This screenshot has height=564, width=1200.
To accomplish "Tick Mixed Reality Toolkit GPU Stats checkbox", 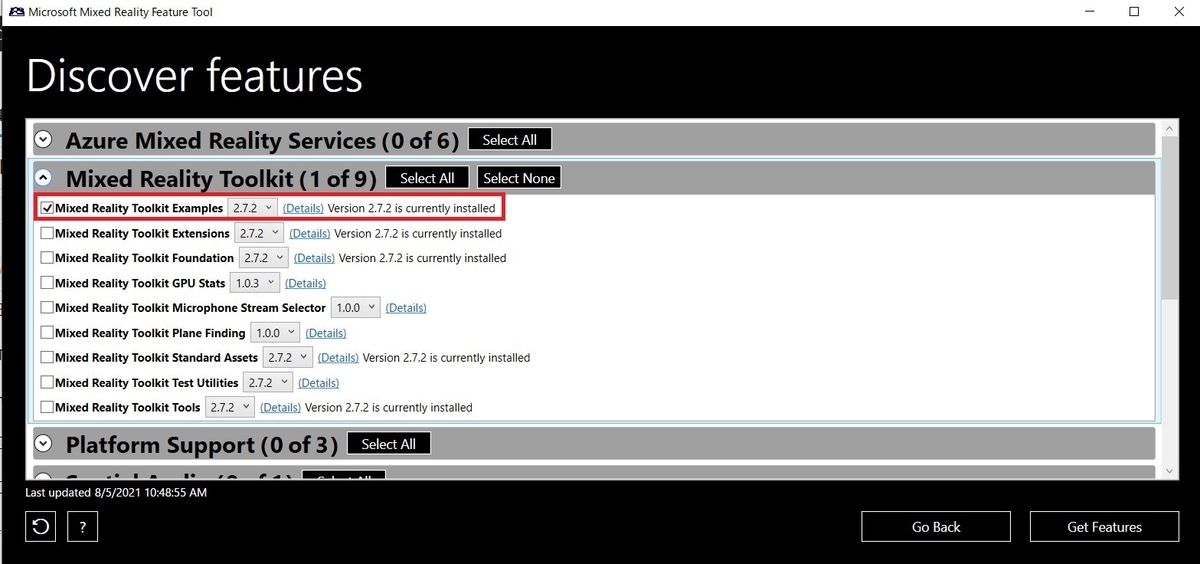I will tap(47, 283).
